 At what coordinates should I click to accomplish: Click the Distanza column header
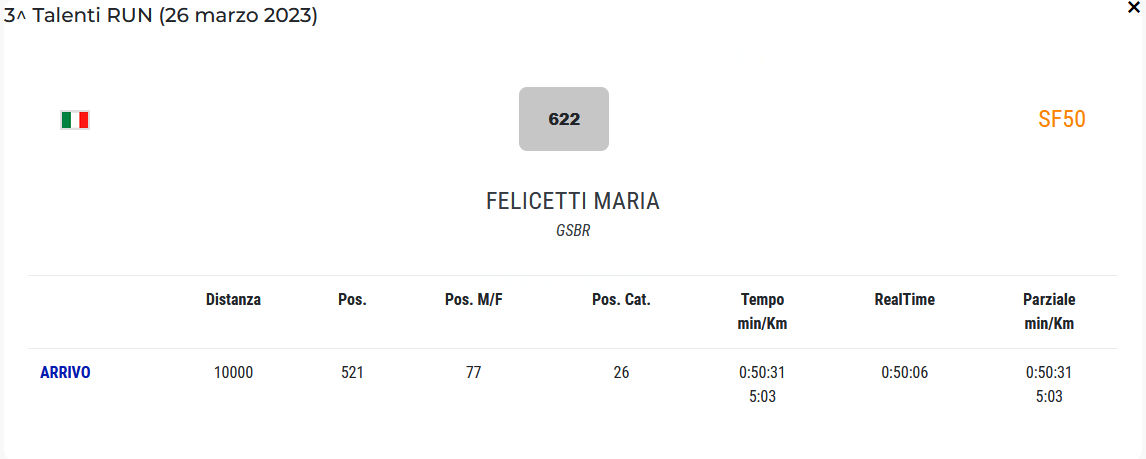pos(233,299)
